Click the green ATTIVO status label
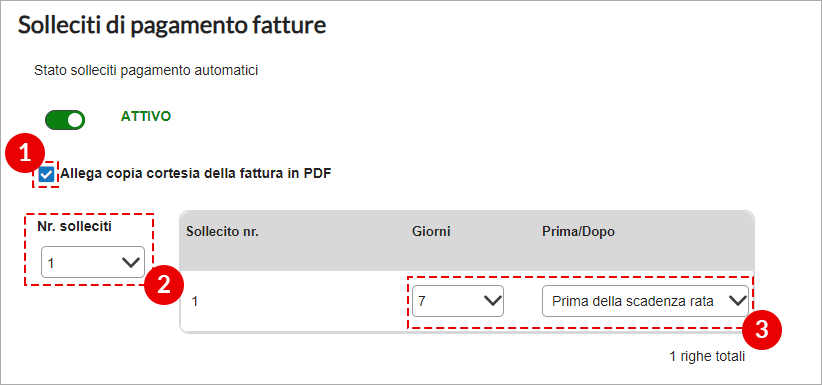 [146, 116]
